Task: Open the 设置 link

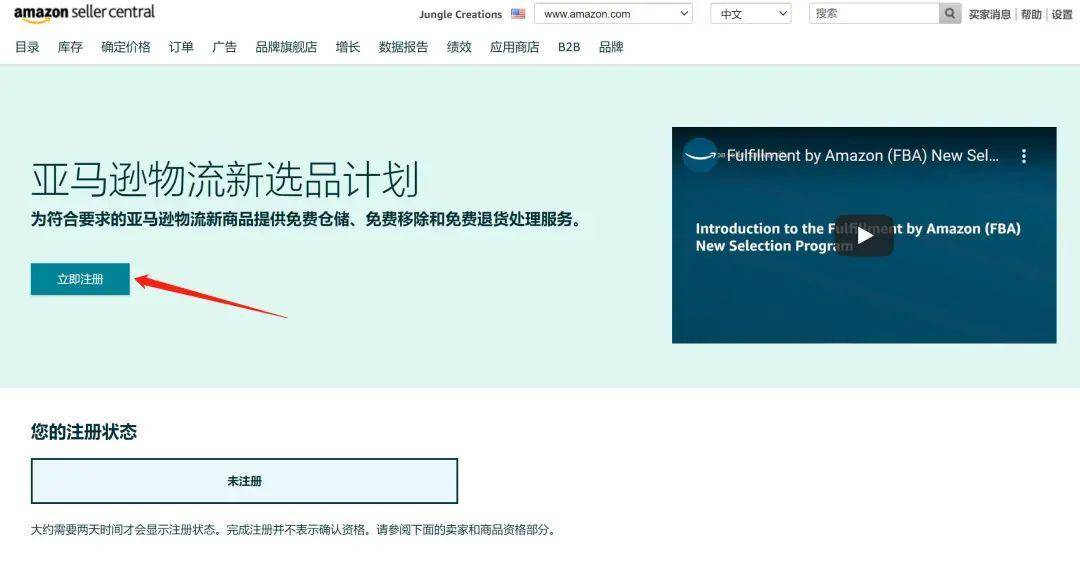Action: [x=1062, y=14]
